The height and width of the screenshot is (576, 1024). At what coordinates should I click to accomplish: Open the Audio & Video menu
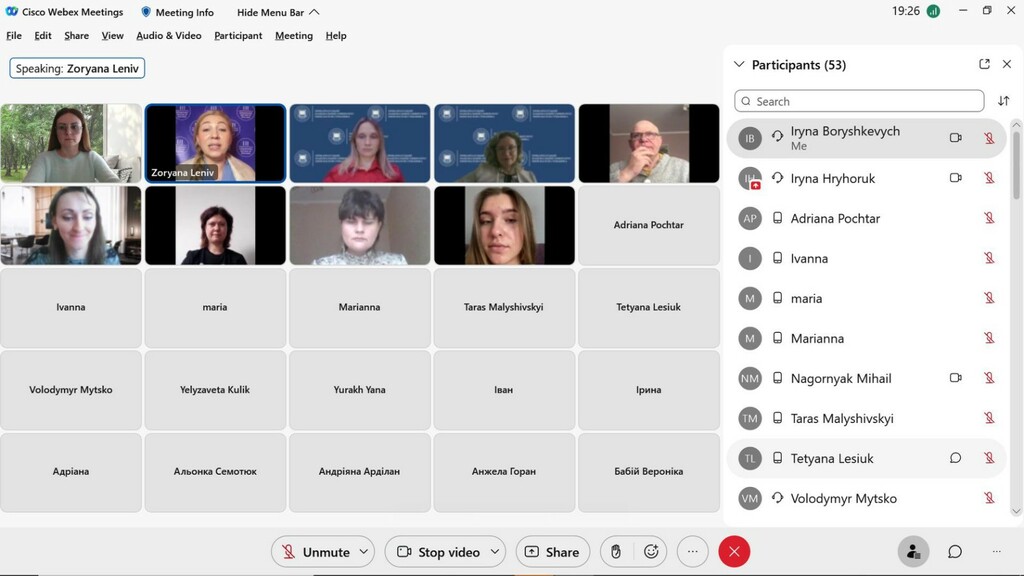click(x=168, y=36)
